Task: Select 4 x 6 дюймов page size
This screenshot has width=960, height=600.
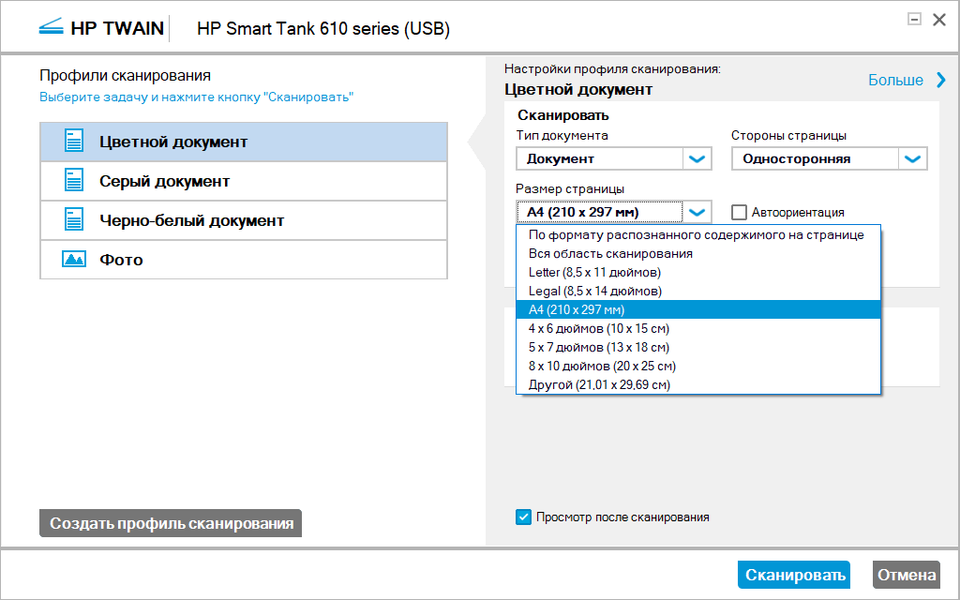Action: (598, 328)
